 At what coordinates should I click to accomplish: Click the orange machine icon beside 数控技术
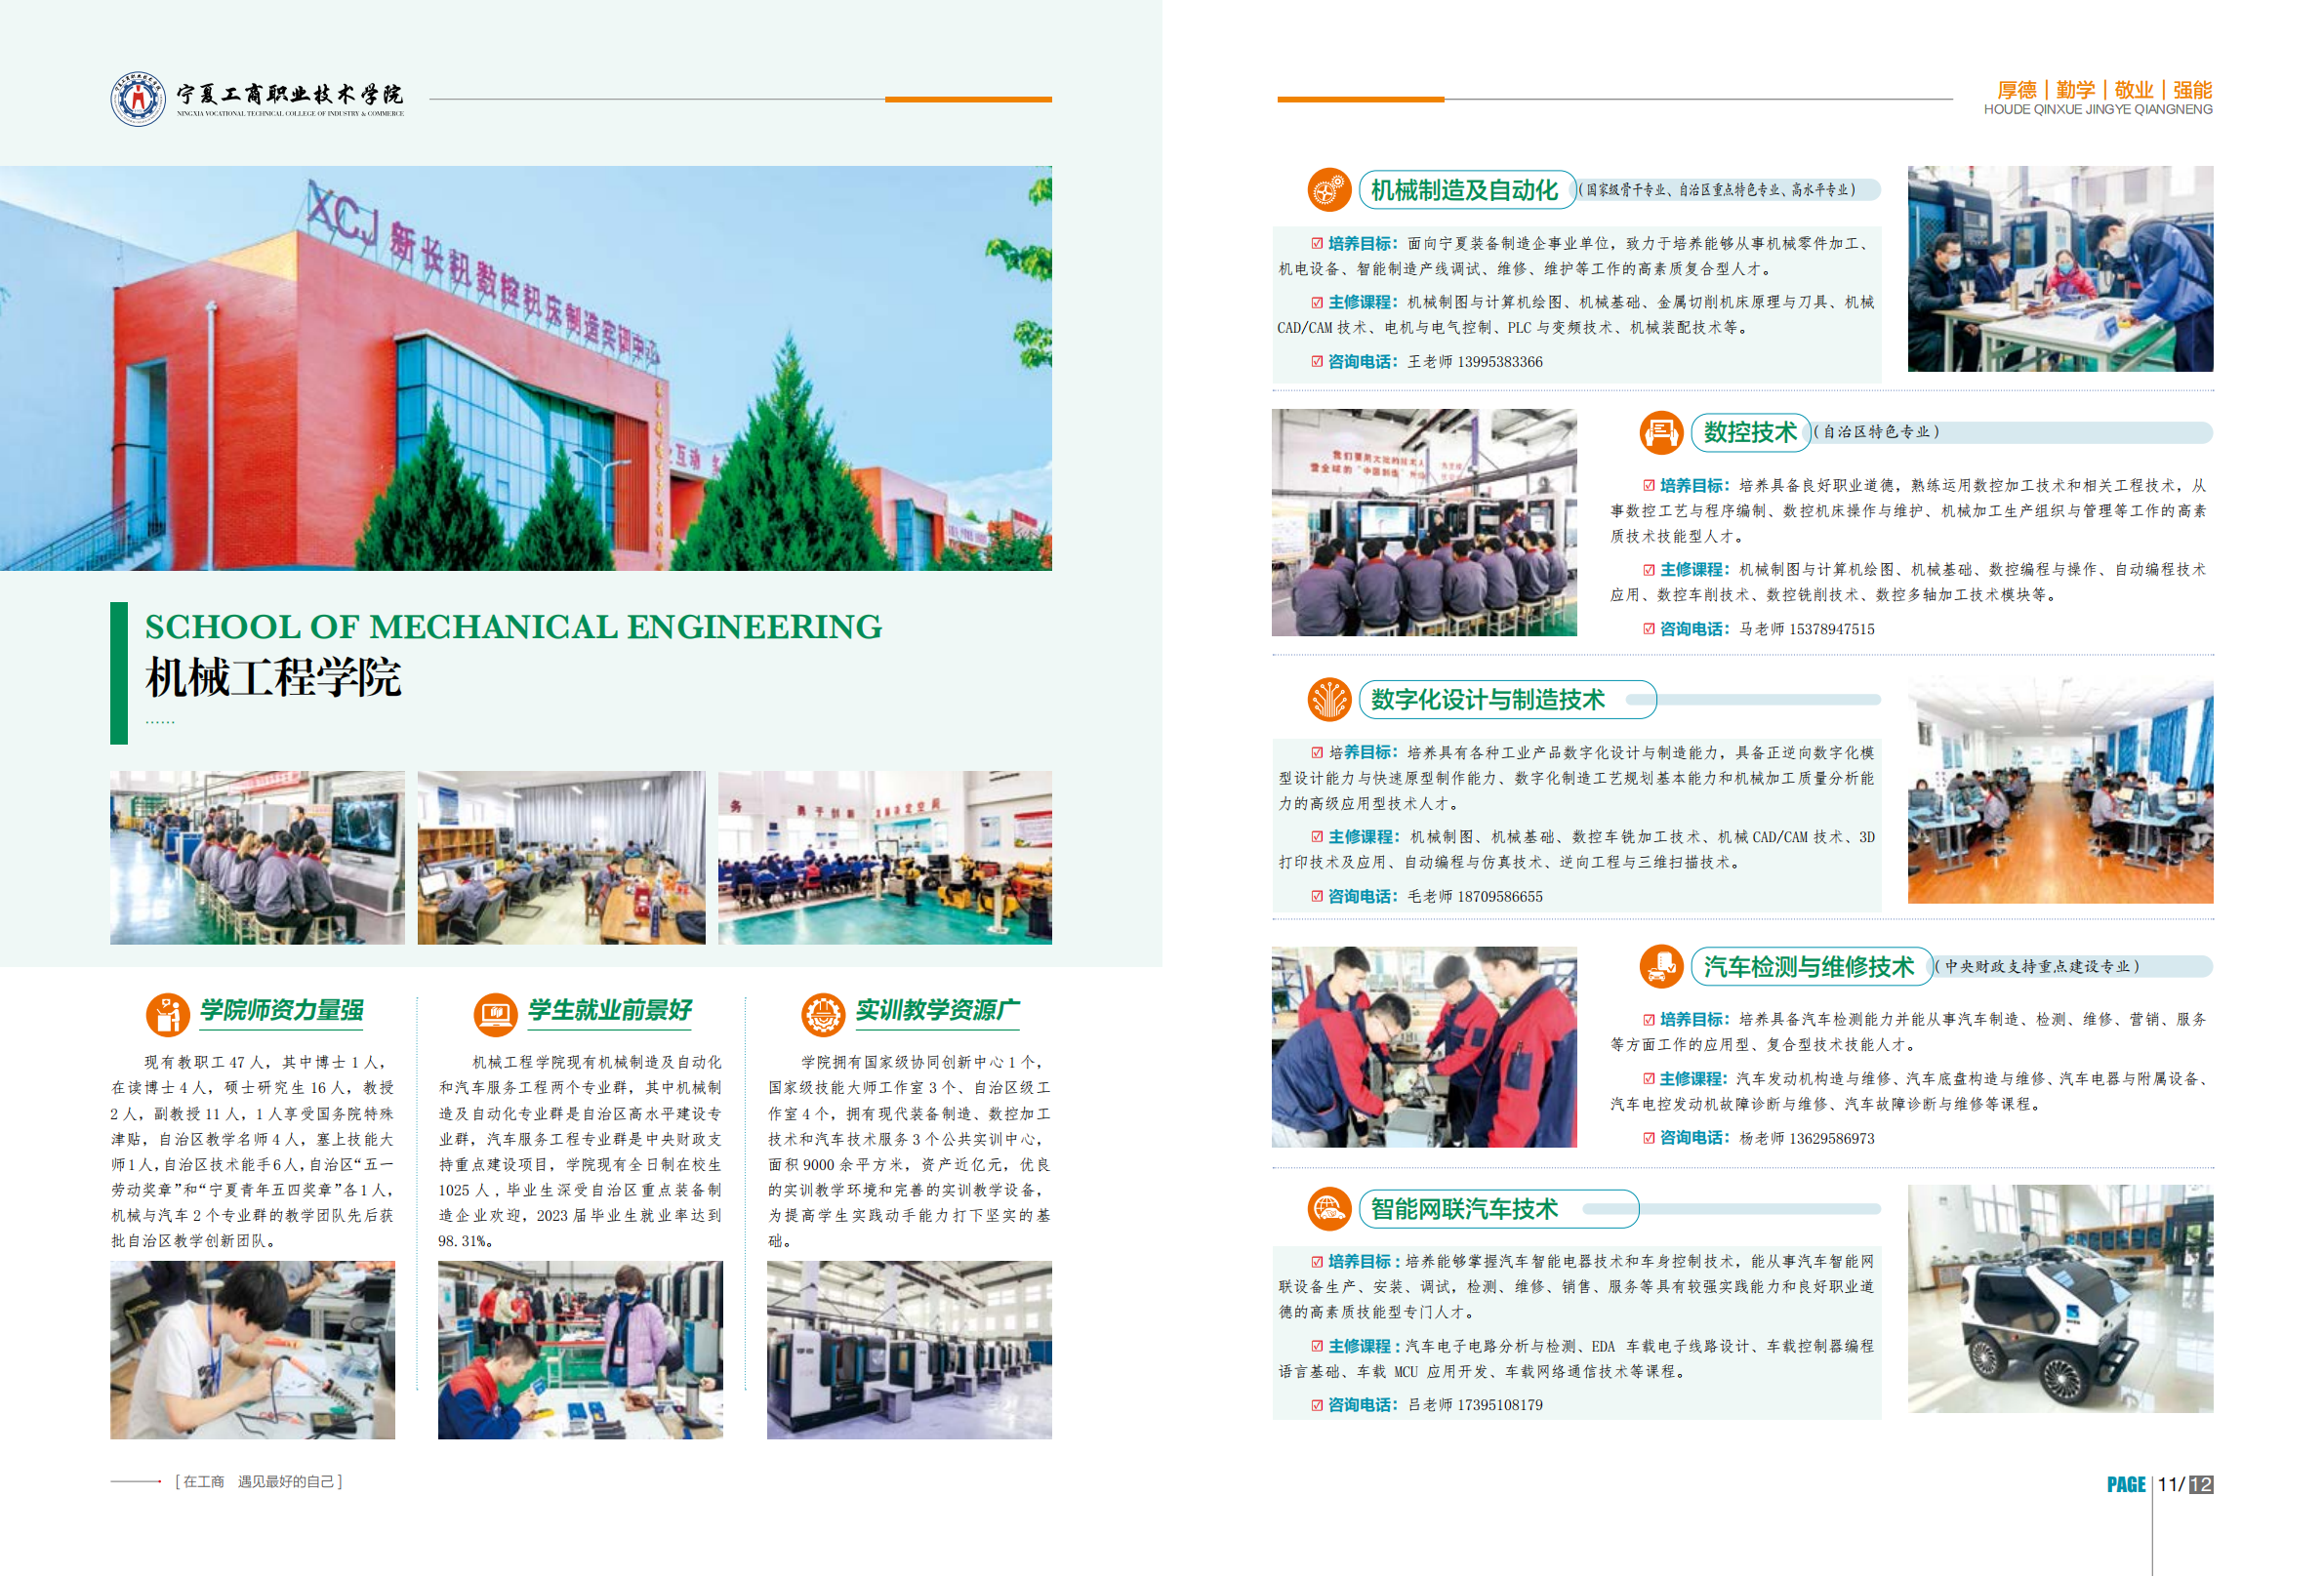click(1661, 432)
